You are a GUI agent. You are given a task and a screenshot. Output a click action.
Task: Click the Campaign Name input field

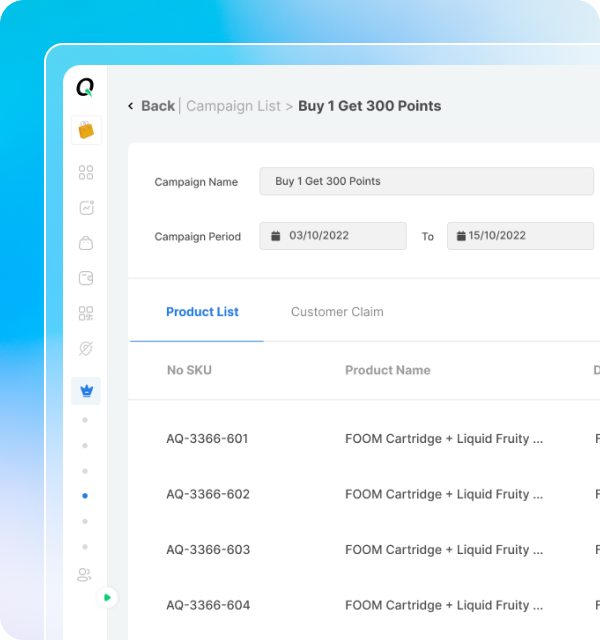(x=426, y=181)
